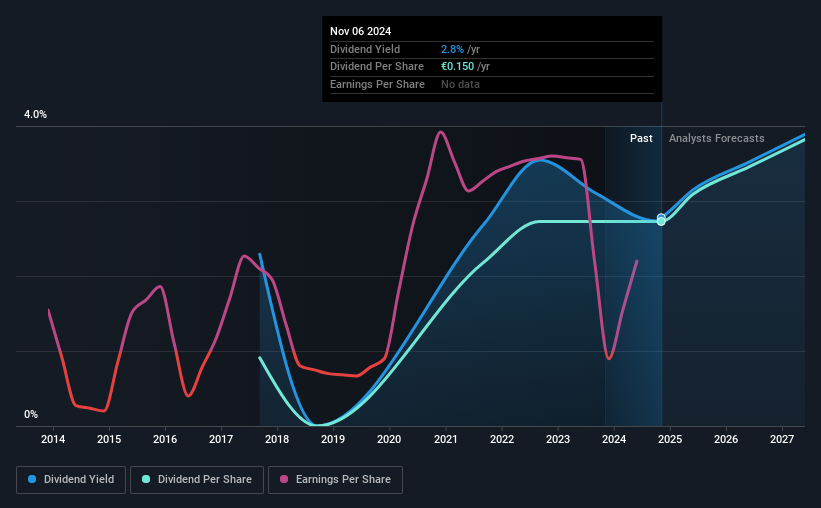This screenshot has width=821, height=508.
Task: Click the 2020 x-axis label
Action: tap(389, 439)
